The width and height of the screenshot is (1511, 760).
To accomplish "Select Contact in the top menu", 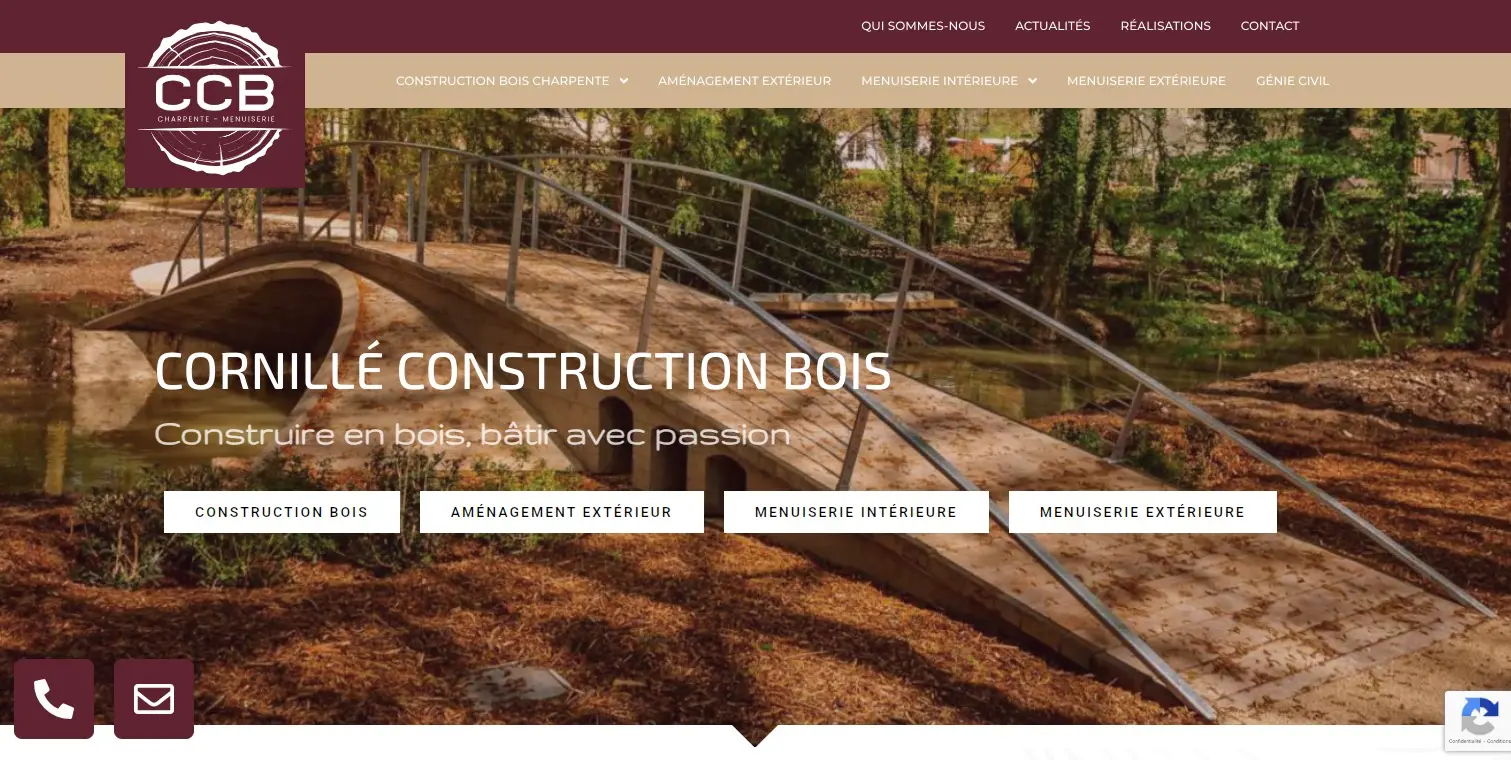I will pyautogui.click(x=1270, y=26).
